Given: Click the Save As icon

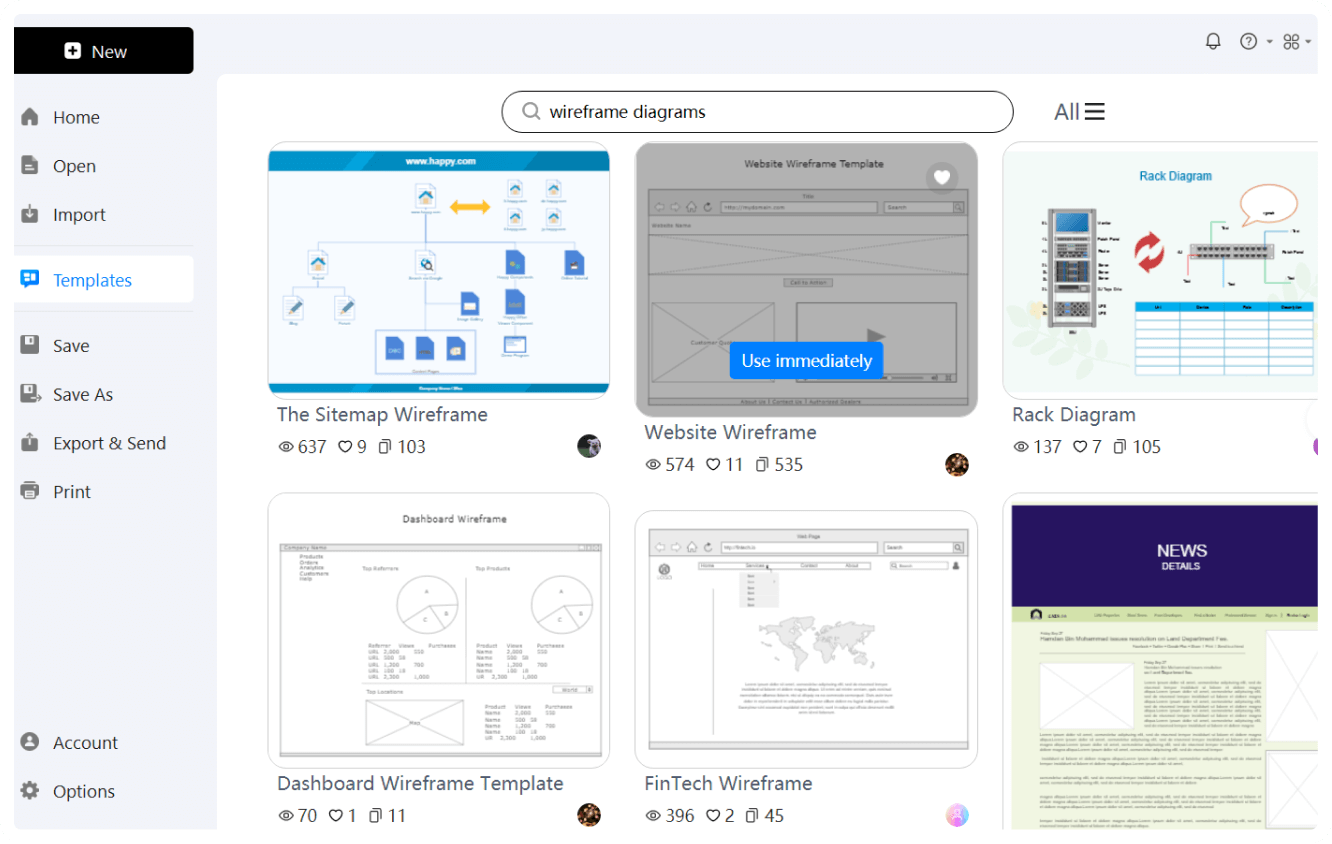Looking at the screenshot, I should click(30, 394).
